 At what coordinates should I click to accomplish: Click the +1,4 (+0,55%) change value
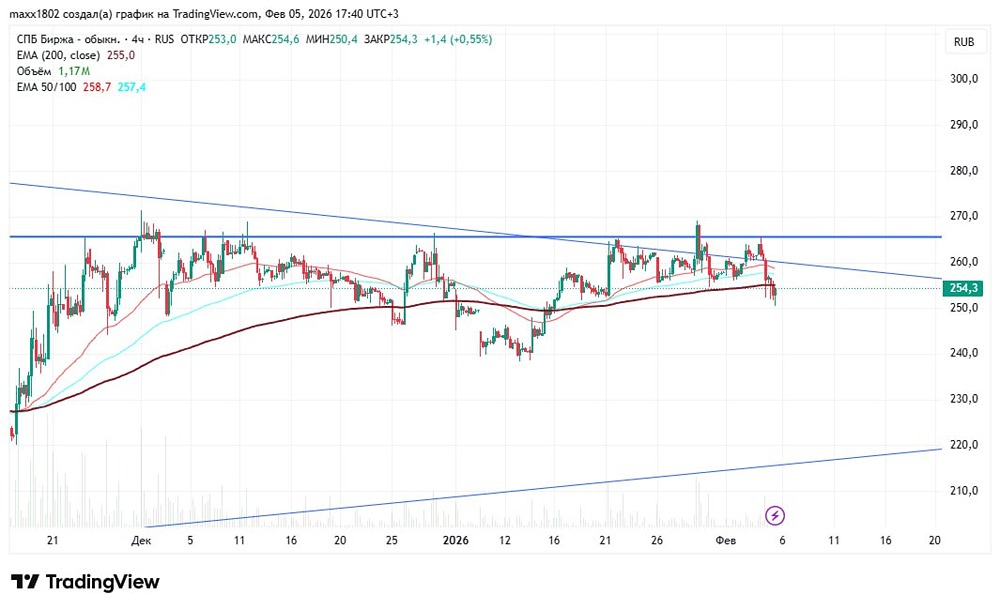[x=458, y=40]
